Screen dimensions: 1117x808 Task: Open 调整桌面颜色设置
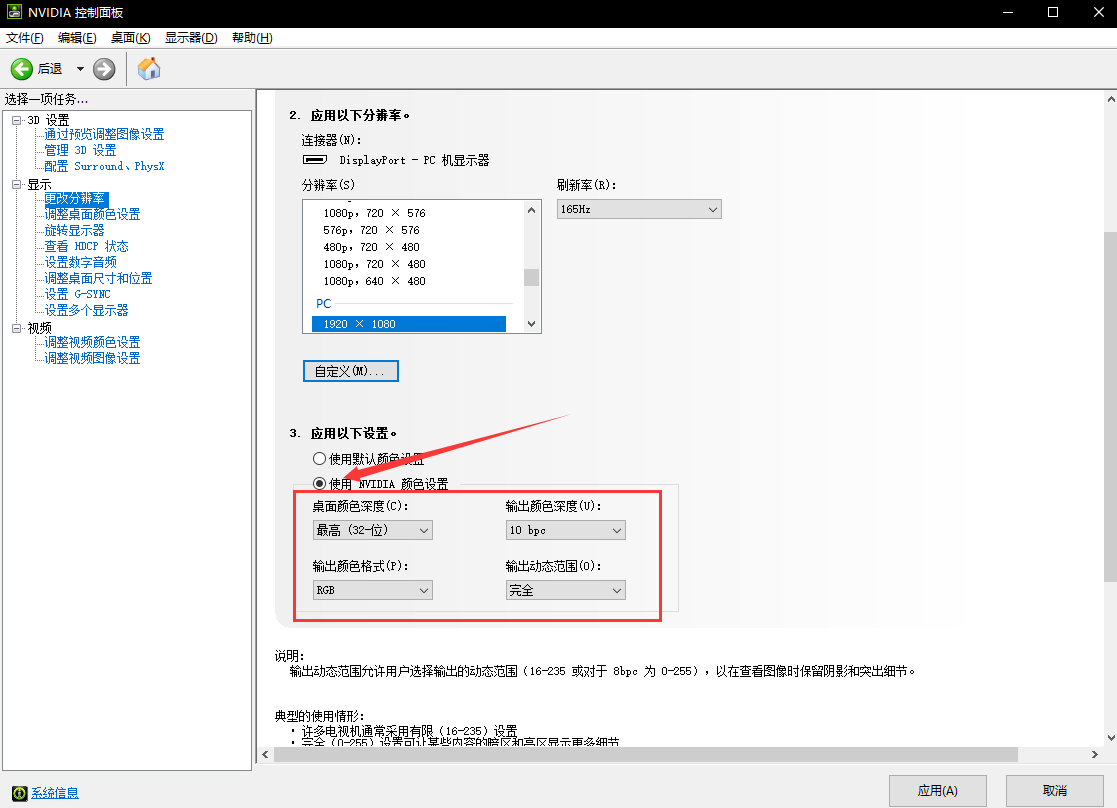click(x=92, y=214)
